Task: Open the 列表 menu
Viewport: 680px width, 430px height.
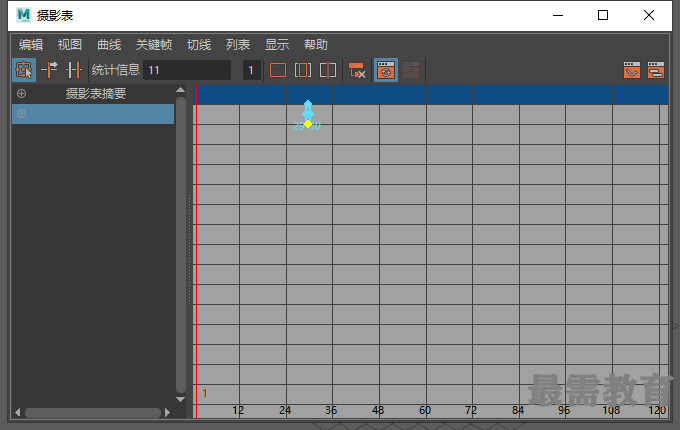Action: [x=238, y=45]
